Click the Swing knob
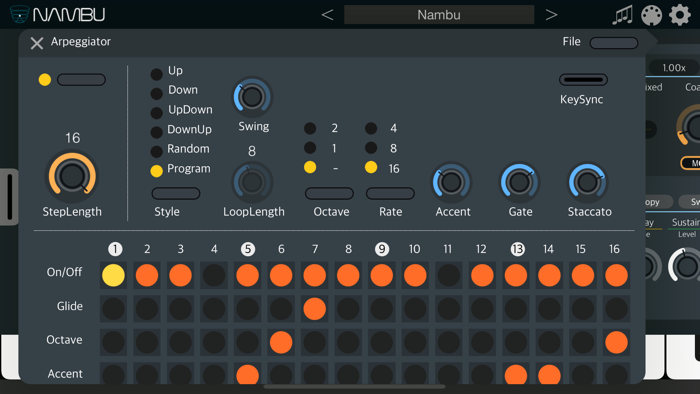This screenshot has width=700, height=394. click(252, 97)
